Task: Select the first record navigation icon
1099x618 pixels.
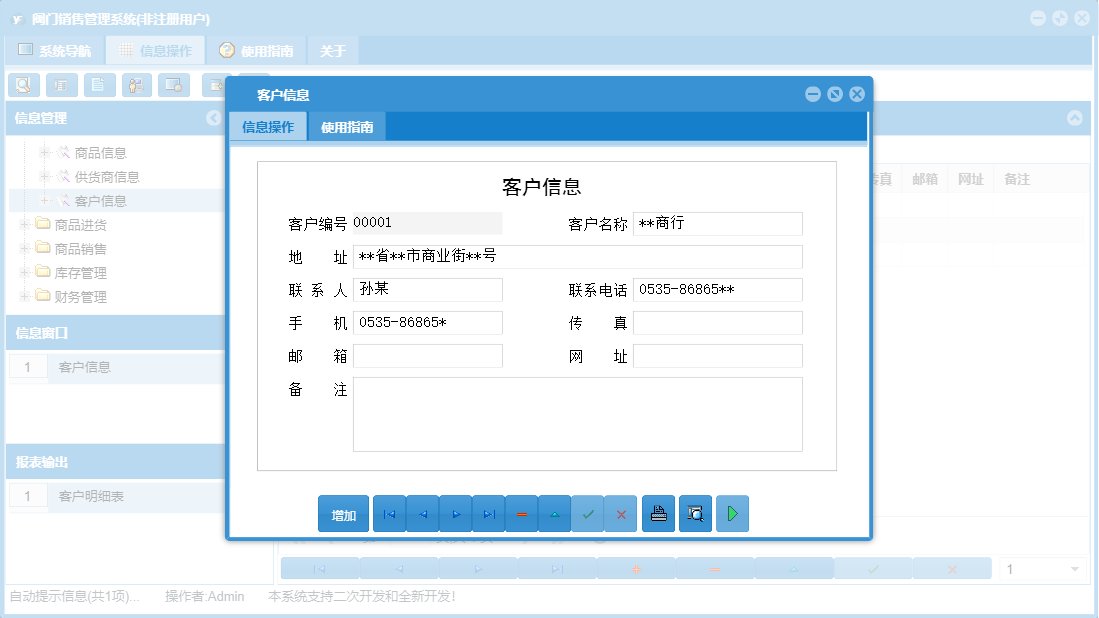Action: coord(389,513)
